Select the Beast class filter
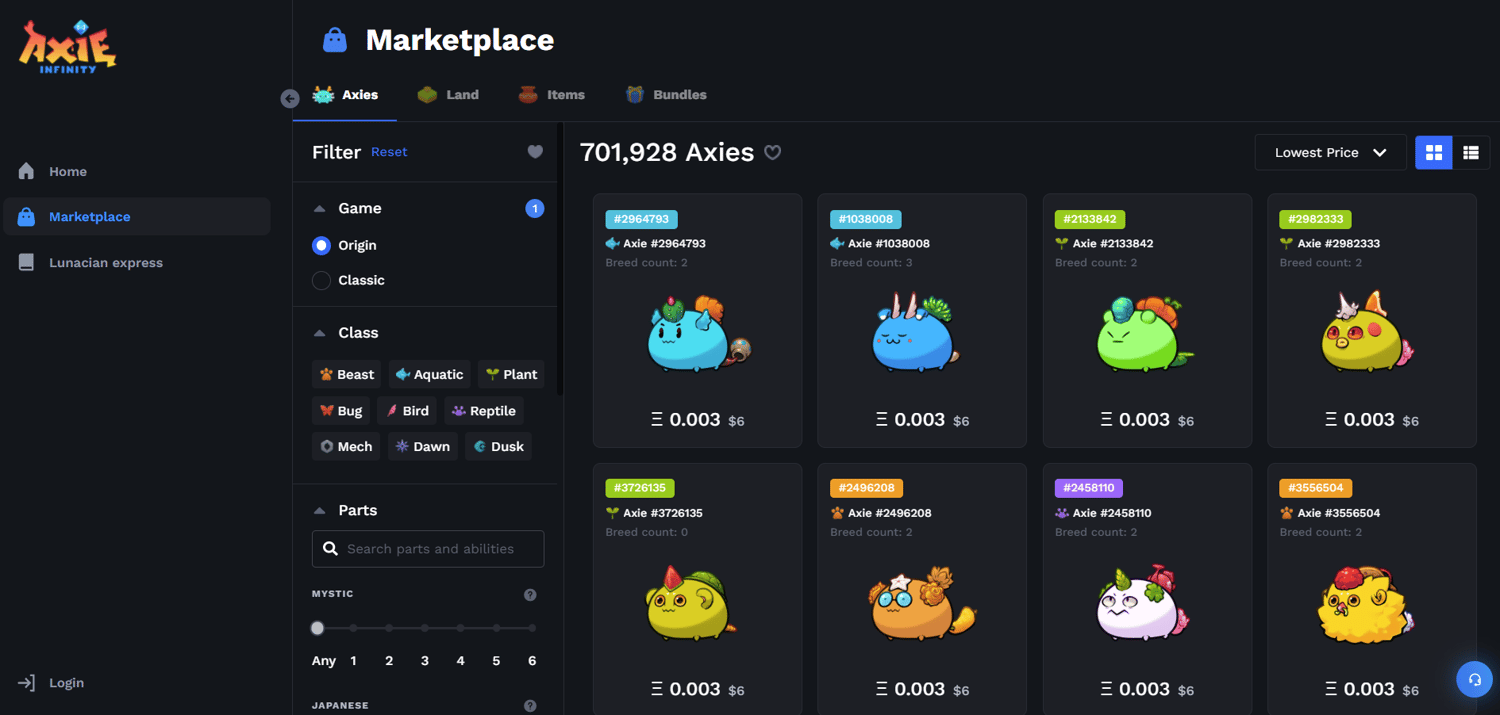Image resolution: width=1500 pixels, height=715 pixels. pyautogui.click(x=346, y=374)
